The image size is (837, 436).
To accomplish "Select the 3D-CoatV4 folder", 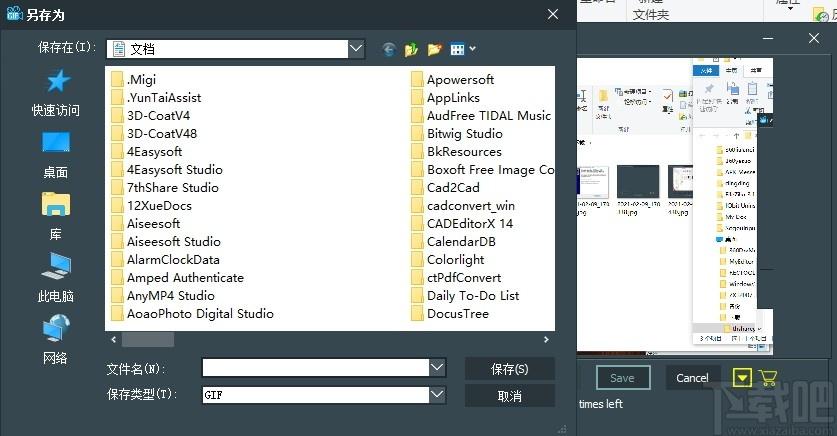I will (151, 116).
